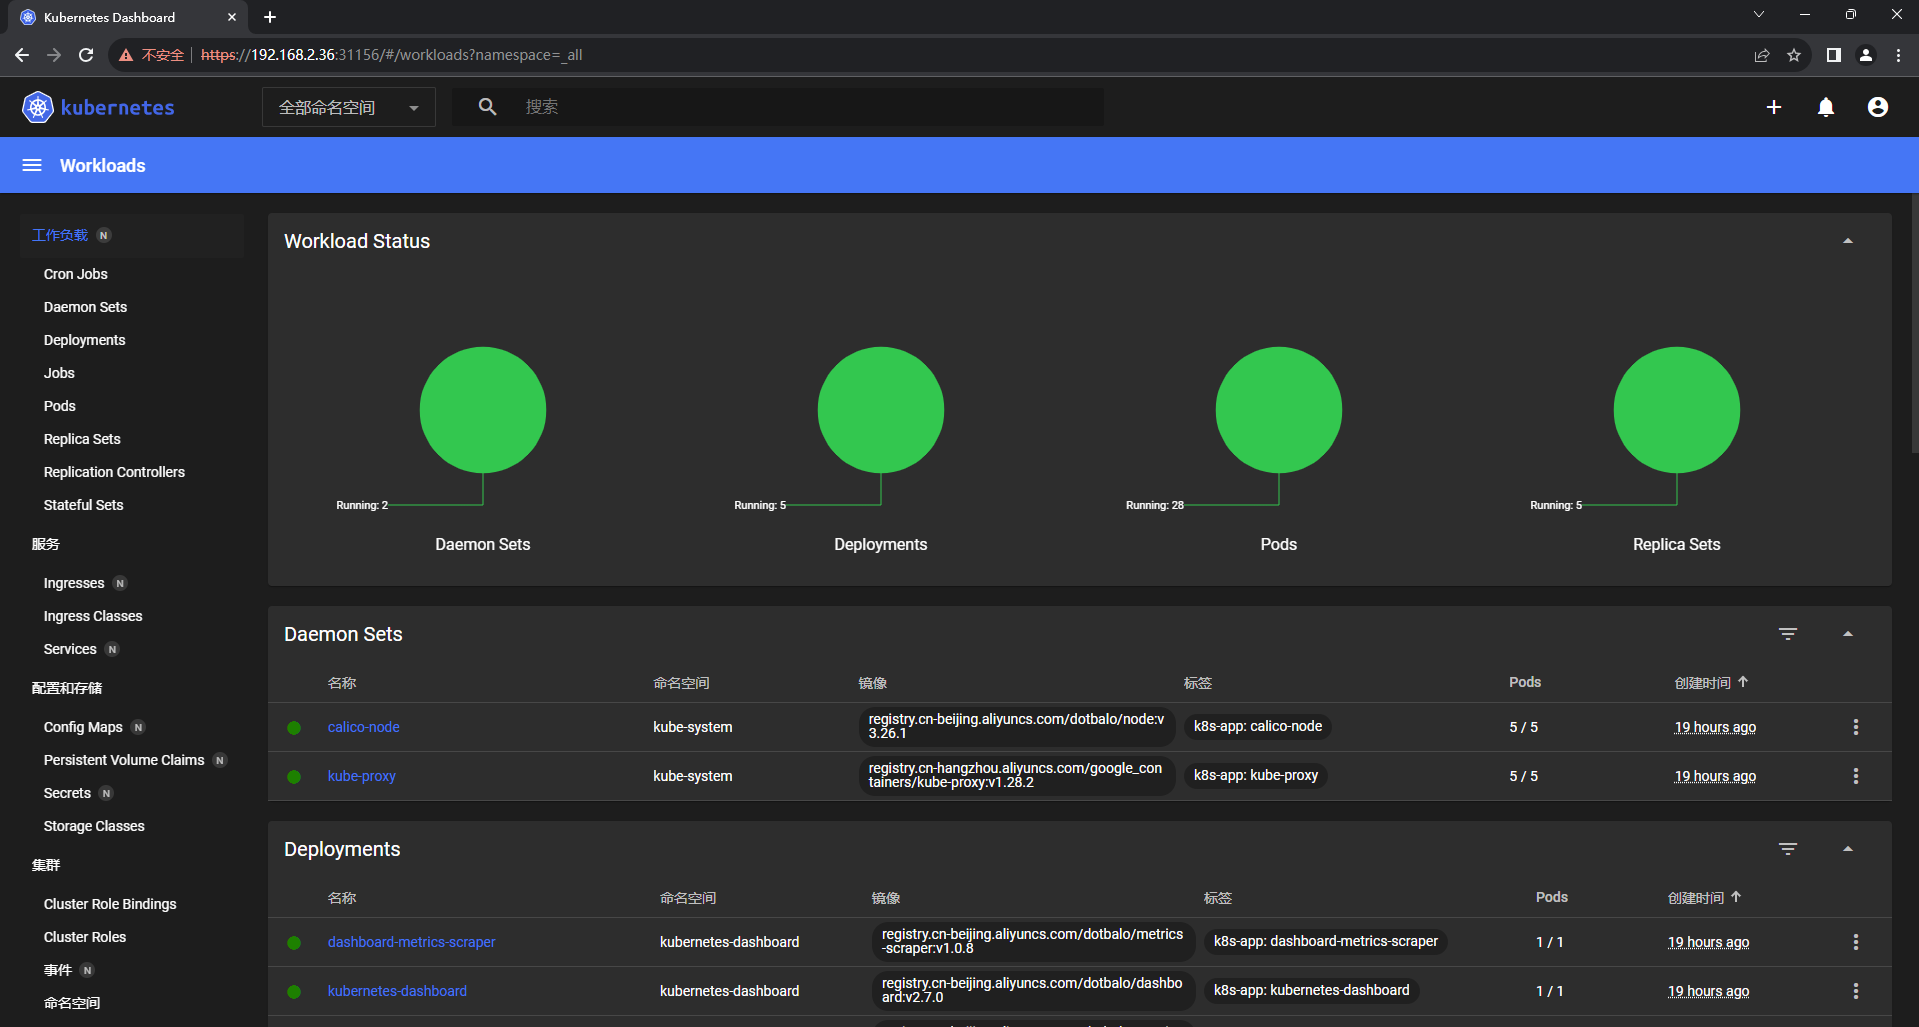Open Daemon Sets in sidebar
The image size is (1919, 1027).
coord(85,307)
